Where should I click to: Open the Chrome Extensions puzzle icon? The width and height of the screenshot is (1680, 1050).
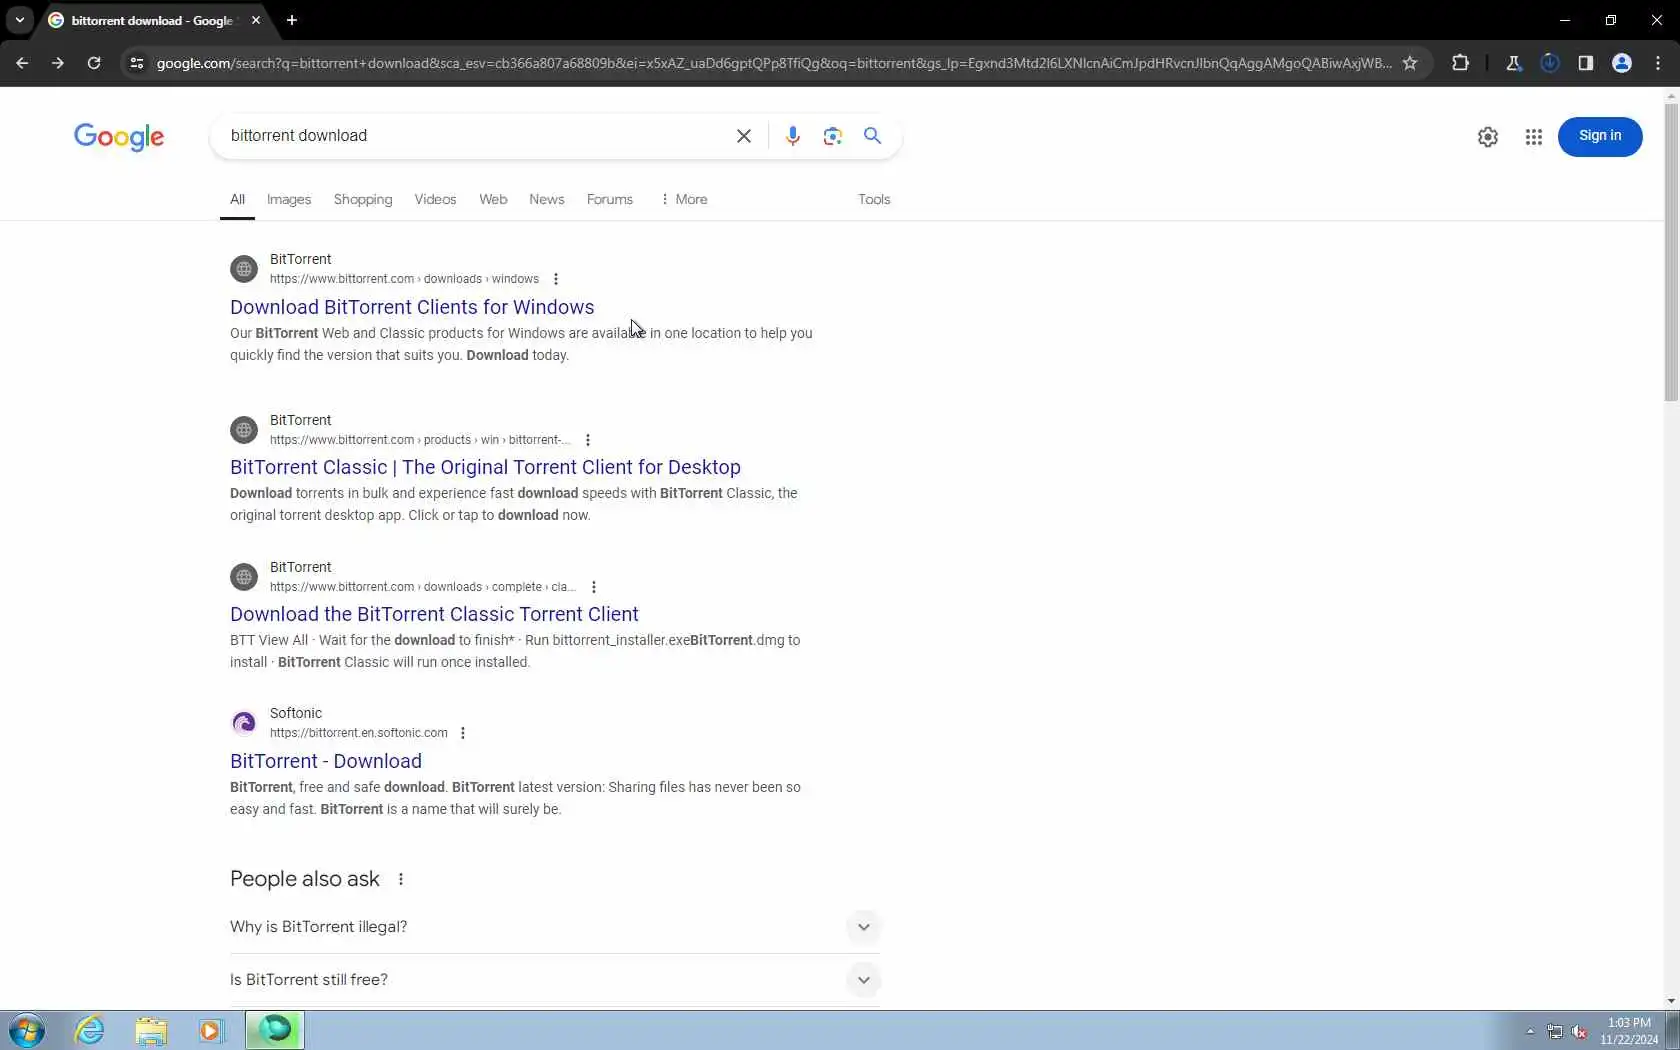click(1460, 63)
